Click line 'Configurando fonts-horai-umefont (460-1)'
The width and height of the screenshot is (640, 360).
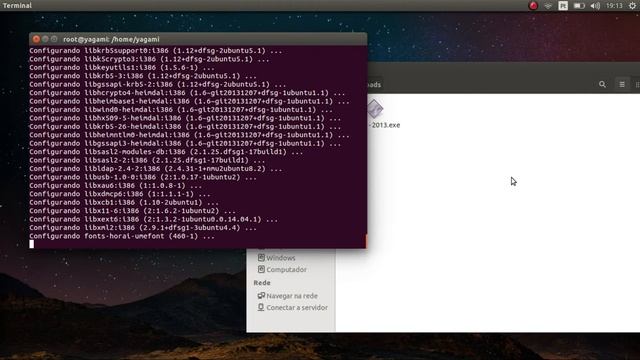(122, 236)
